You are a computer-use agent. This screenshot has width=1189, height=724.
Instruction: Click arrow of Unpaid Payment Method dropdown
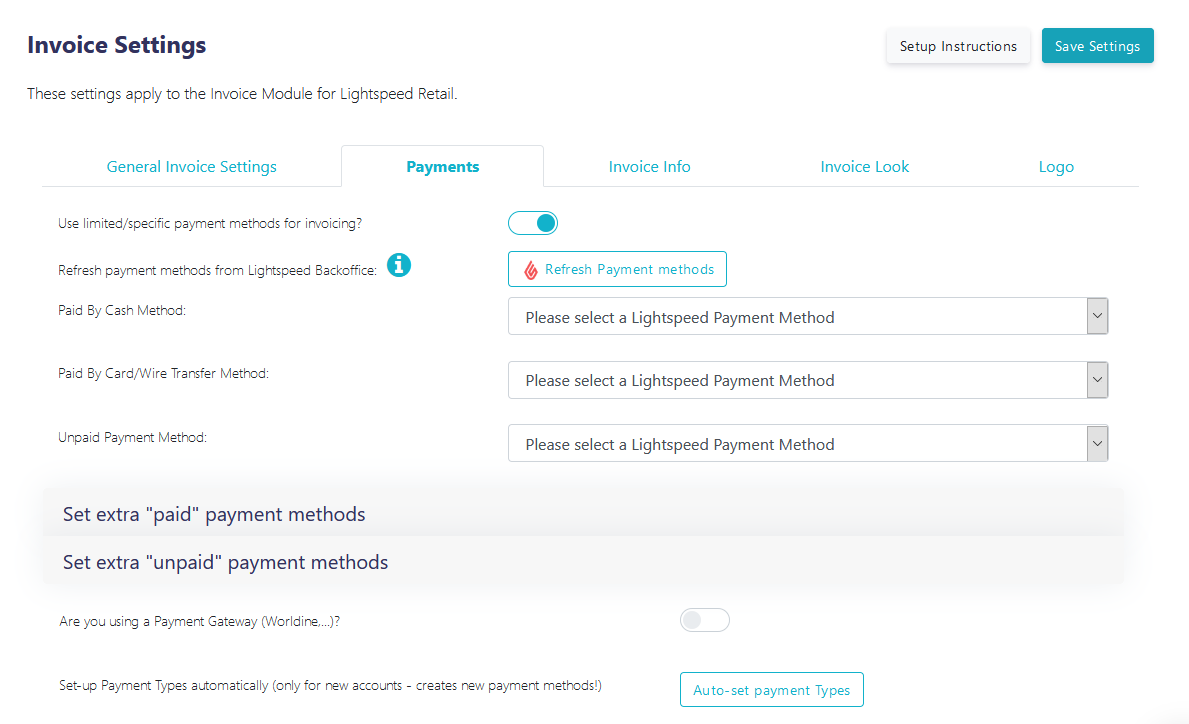point(1097,443)
